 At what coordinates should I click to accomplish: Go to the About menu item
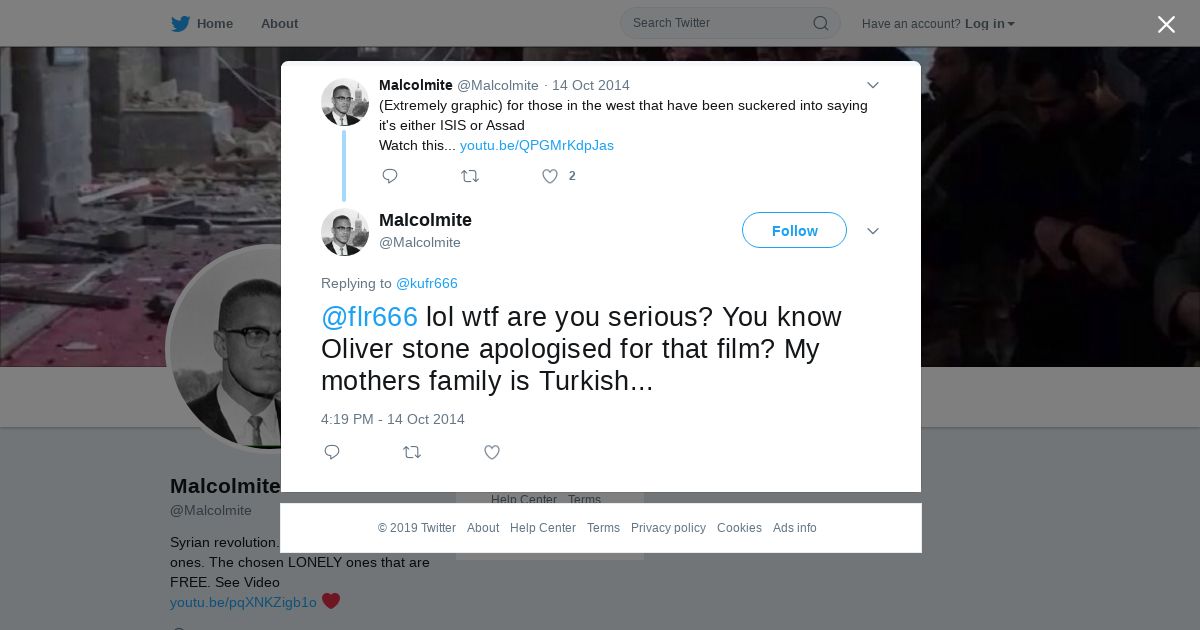click(279, 24)
